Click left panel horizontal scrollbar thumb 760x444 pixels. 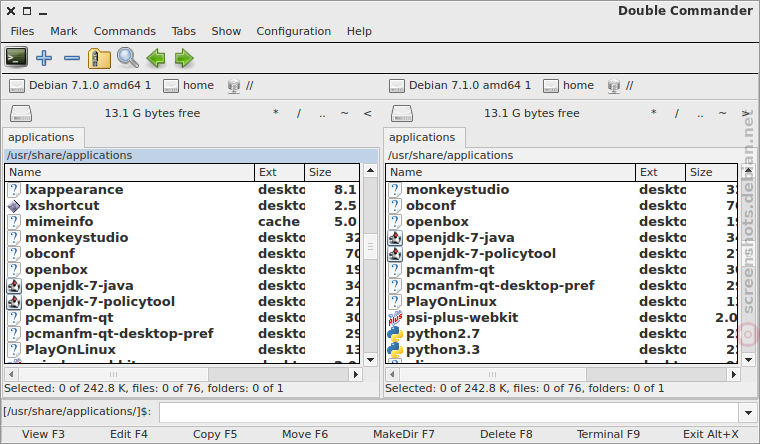coord(113,374)
